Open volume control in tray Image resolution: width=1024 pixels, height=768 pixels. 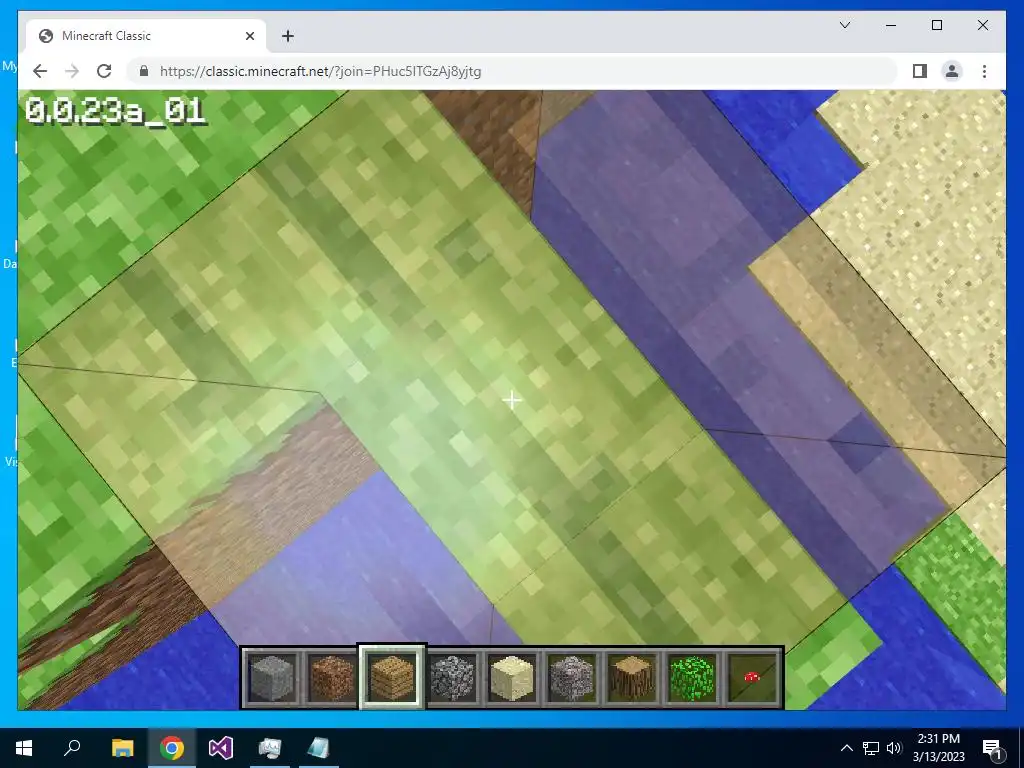[894, 748]
